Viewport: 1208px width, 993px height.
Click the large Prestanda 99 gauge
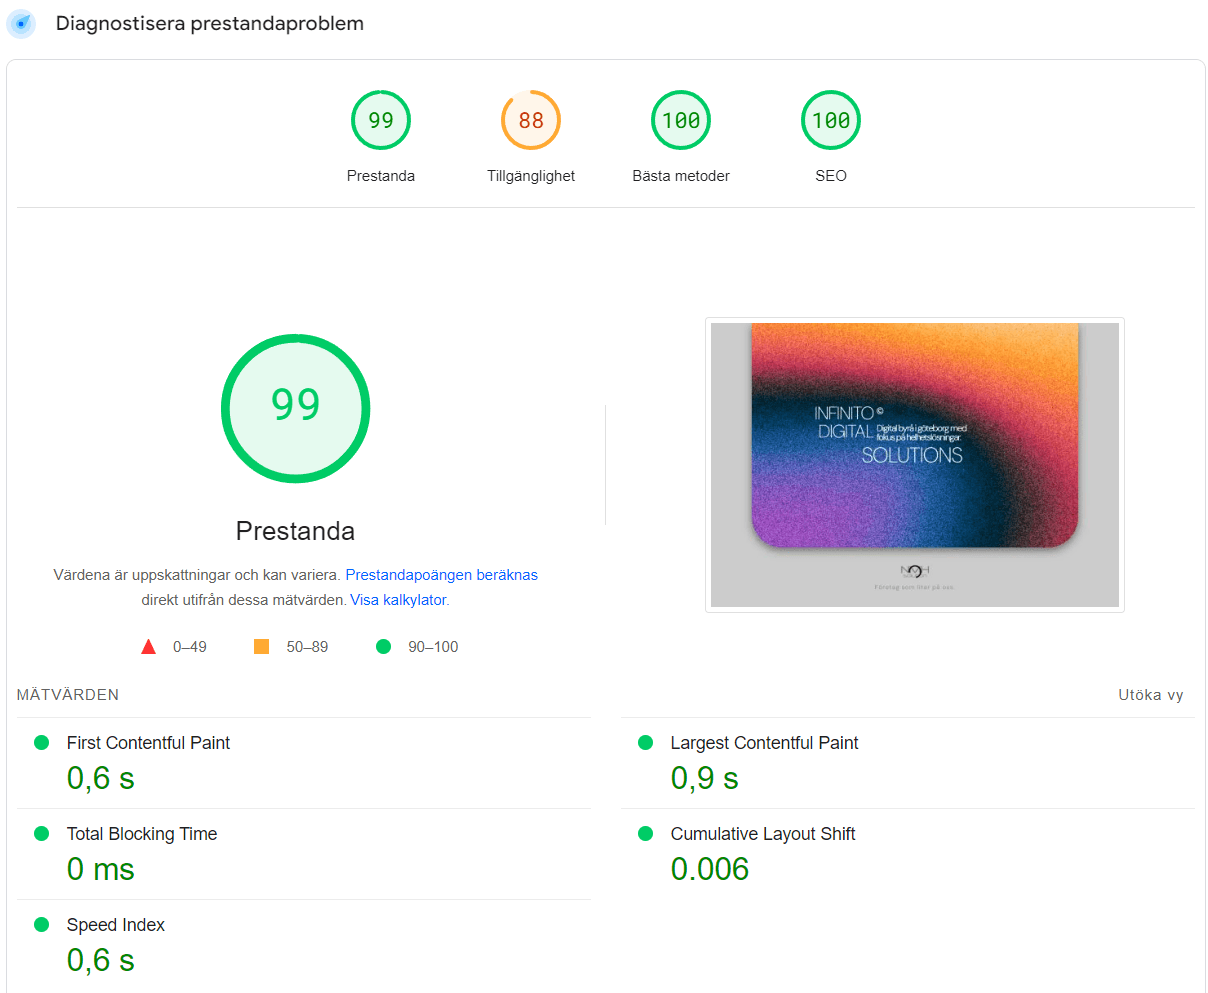(296, 408)
